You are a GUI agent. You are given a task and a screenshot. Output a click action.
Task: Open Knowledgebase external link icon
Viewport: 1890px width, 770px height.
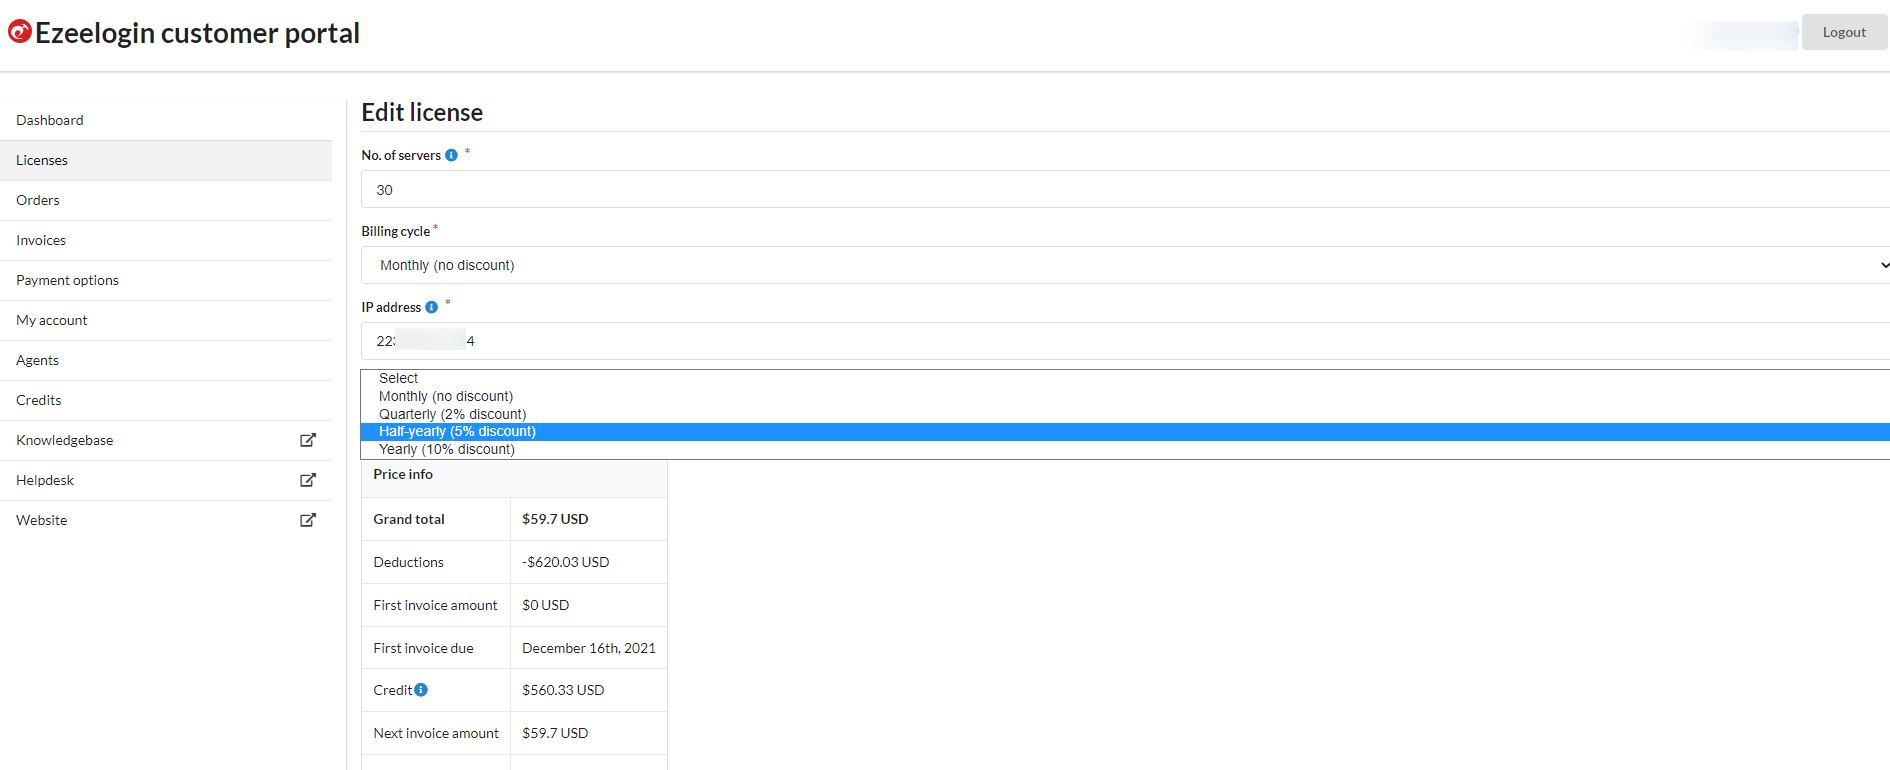click(x=308, y=440)
